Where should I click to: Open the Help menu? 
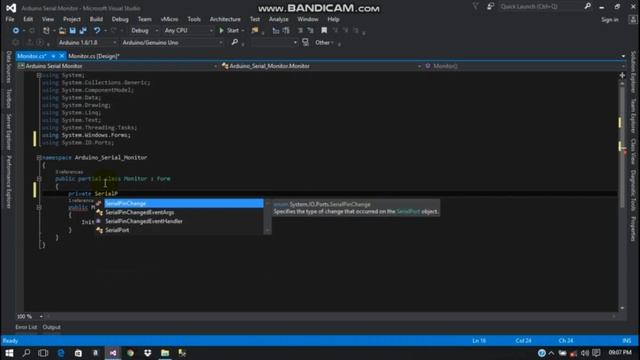333,19
